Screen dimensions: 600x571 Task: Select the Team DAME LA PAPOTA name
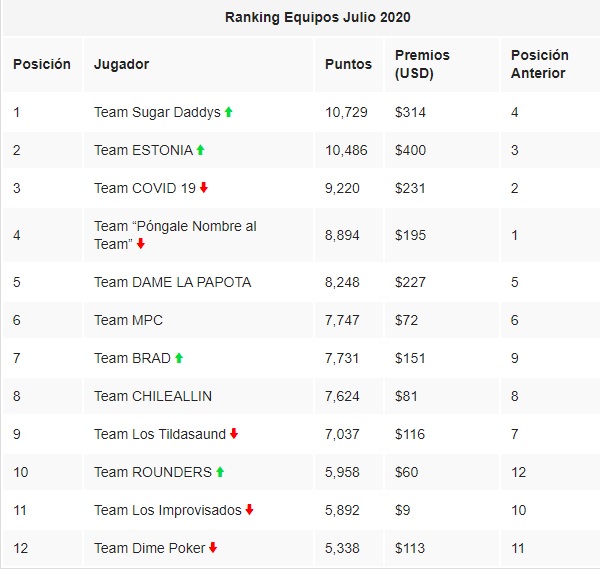[x=173, y=282]
